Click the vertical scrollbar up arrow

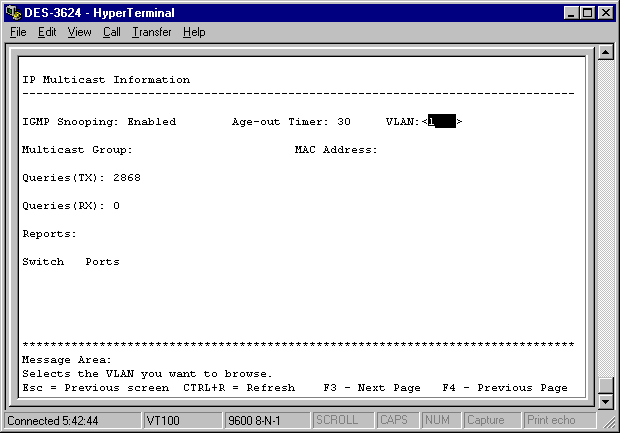click(x=604, y=53)
